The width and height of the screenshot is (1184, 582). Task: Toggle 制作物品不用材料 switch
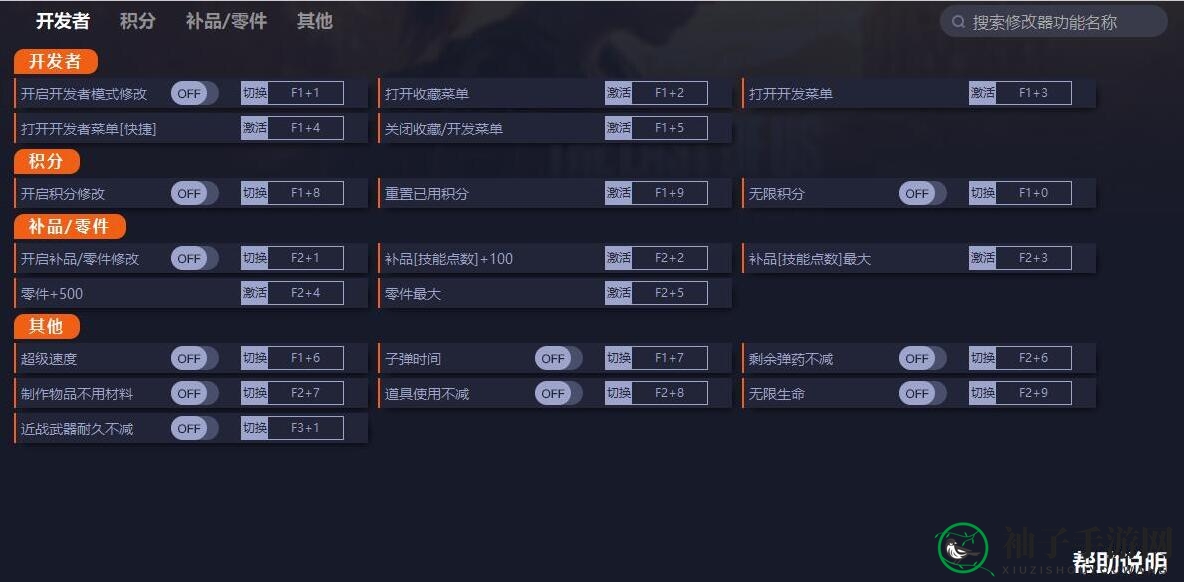click(194, 393)
